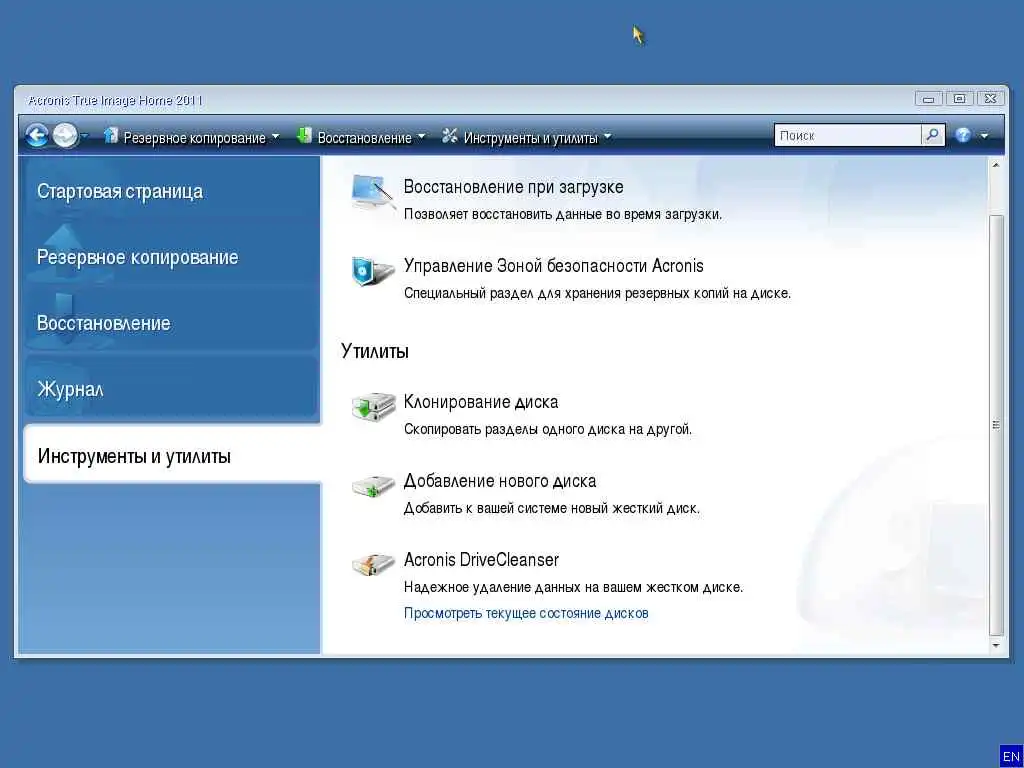Open Восстановление toolbar menu
The width and height of the screenshot is (1024, 768).
364,138
